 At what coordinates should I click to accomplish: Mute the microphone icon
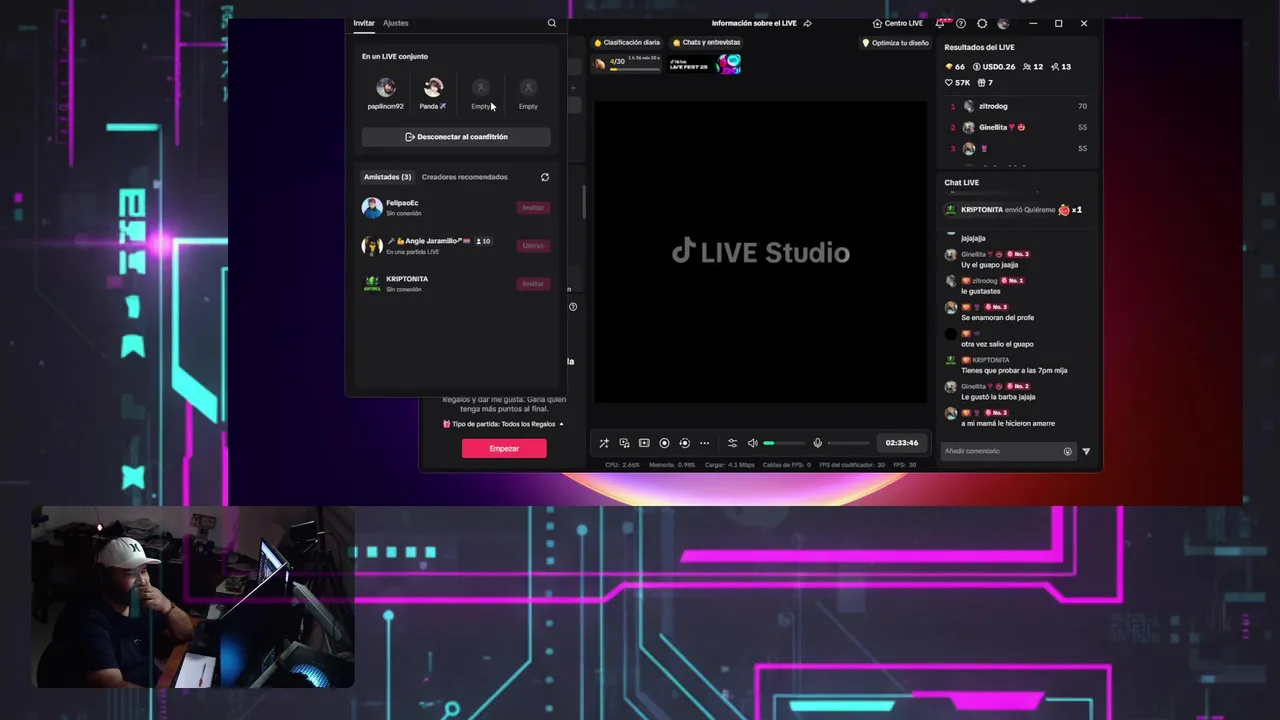(x=817, y=443)
